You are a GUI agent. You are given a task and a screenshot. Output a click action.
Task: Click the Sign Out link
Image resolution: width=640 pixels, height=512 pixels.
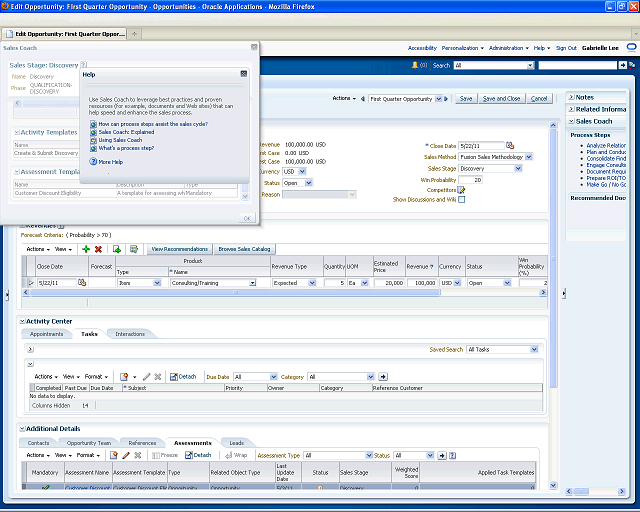click(566, 48)
